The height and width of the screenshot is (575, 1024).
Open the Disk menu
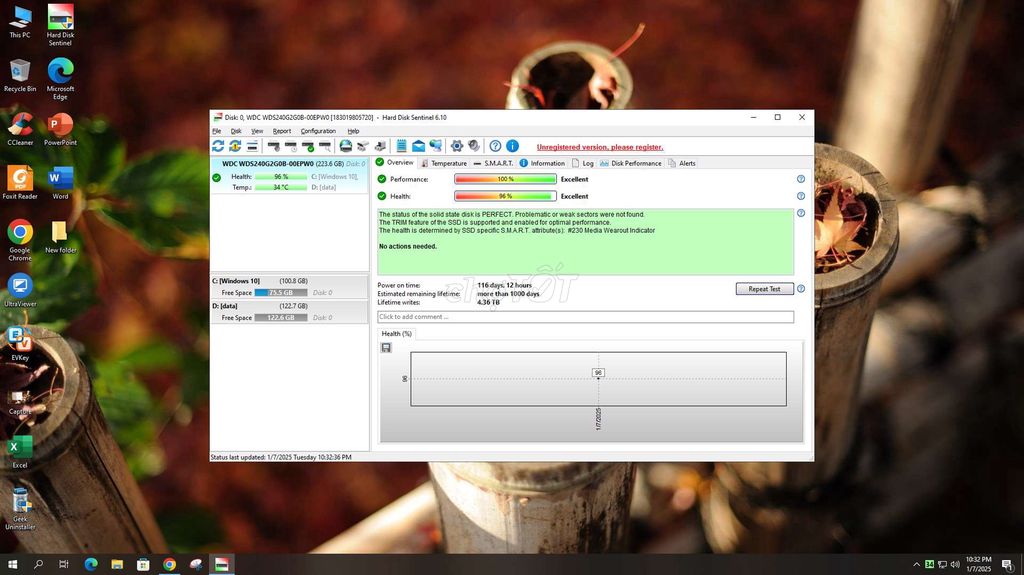(x=236, y=131)
